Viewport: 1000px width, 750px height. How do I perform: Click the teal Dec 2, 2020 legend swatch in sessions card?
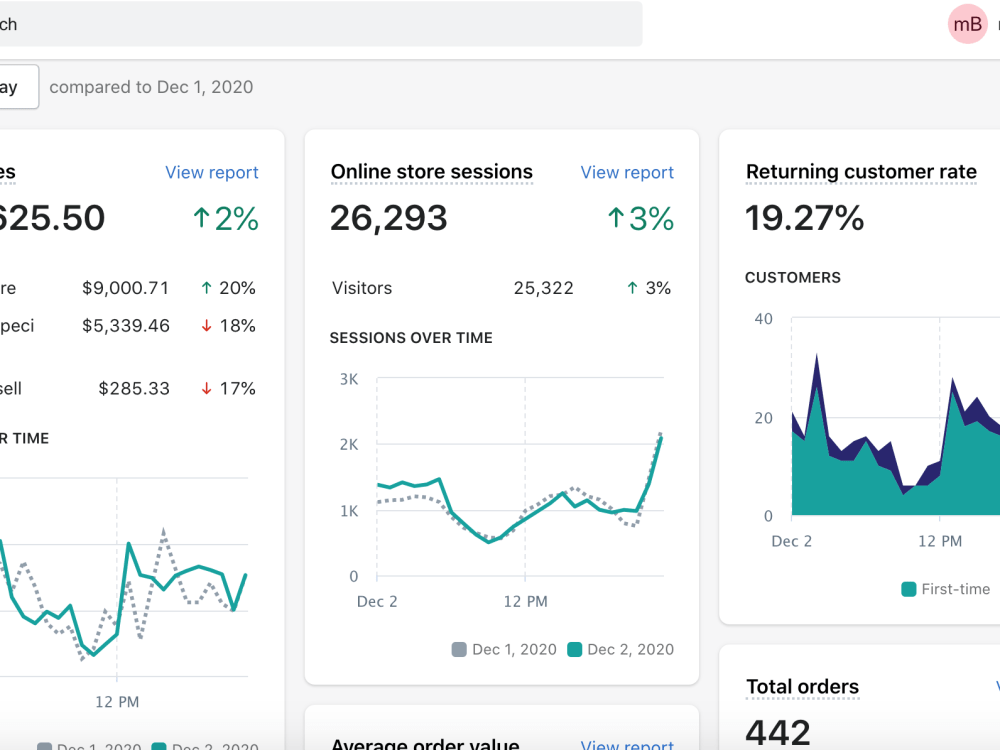pyautogui.click(x=575, y=650)
